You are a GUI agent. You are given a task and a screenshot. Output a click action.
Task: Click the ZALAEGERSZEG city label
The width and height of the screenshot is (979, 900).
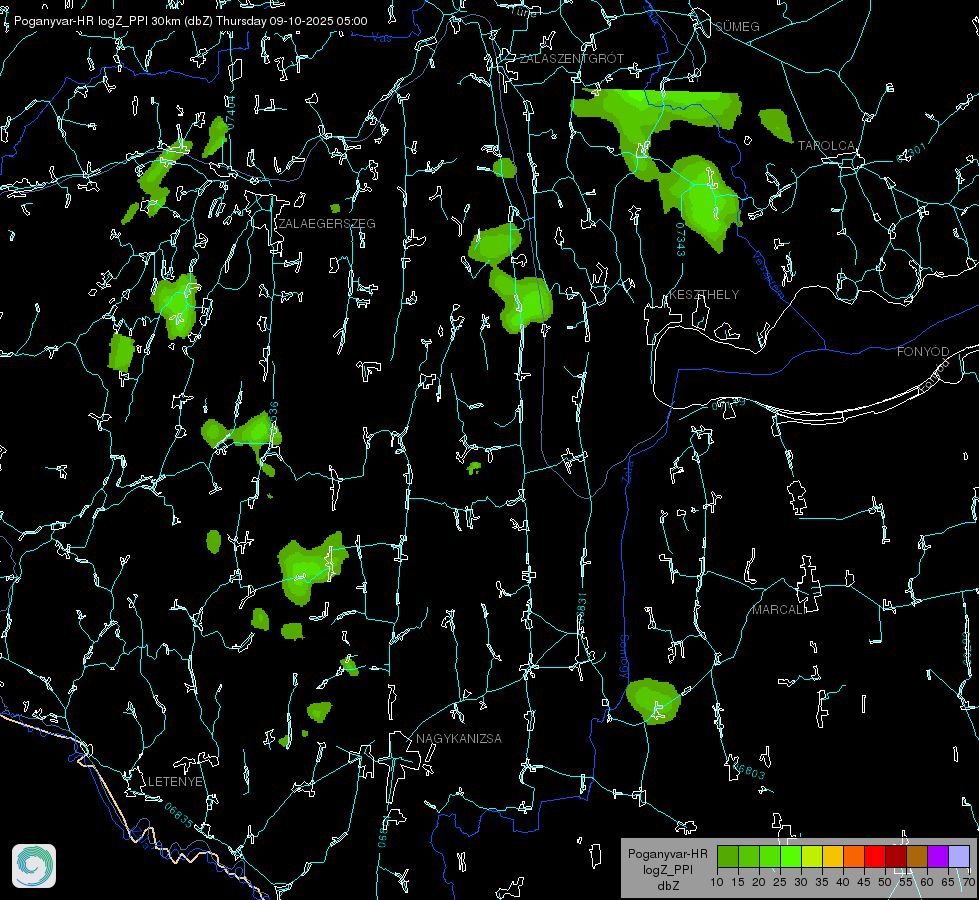coord(327,224)
